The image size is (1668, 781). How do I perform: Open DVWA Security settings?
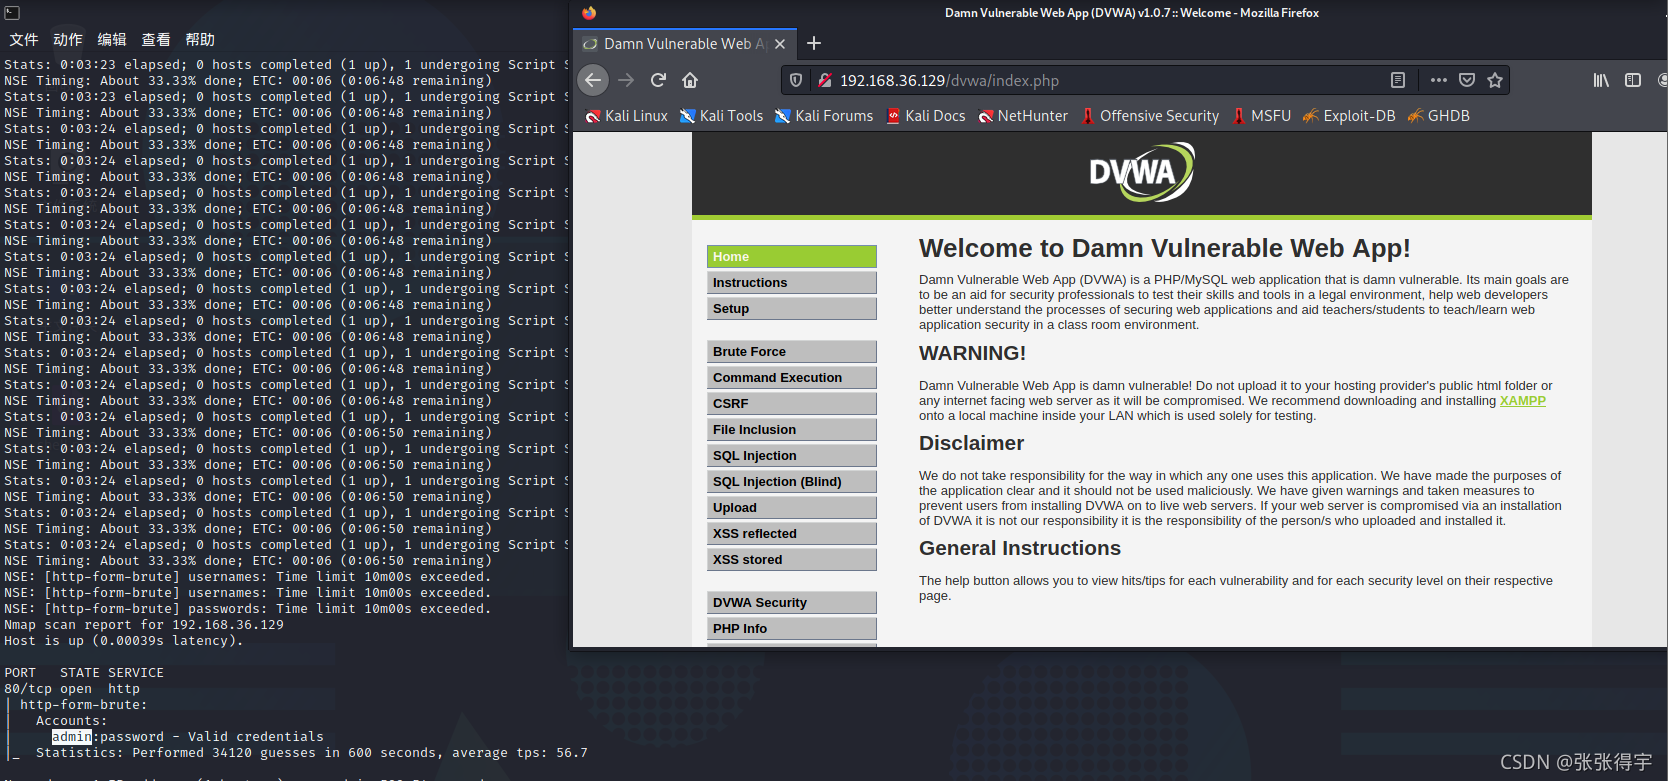pos(792,603)
